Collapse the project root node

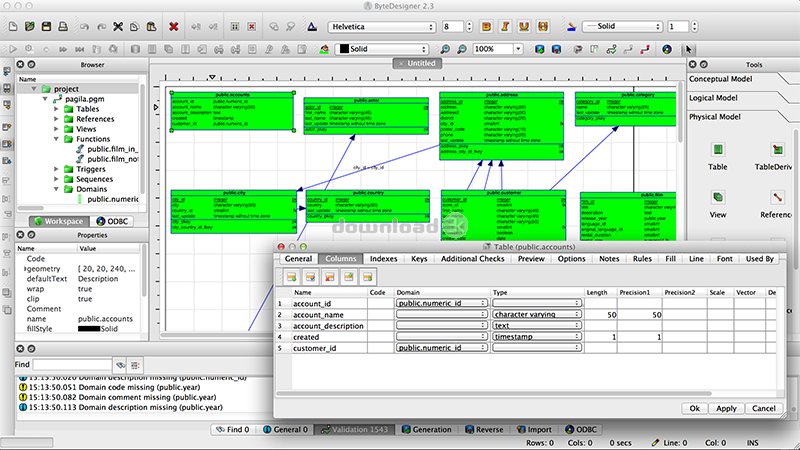[x=34, y=89]
